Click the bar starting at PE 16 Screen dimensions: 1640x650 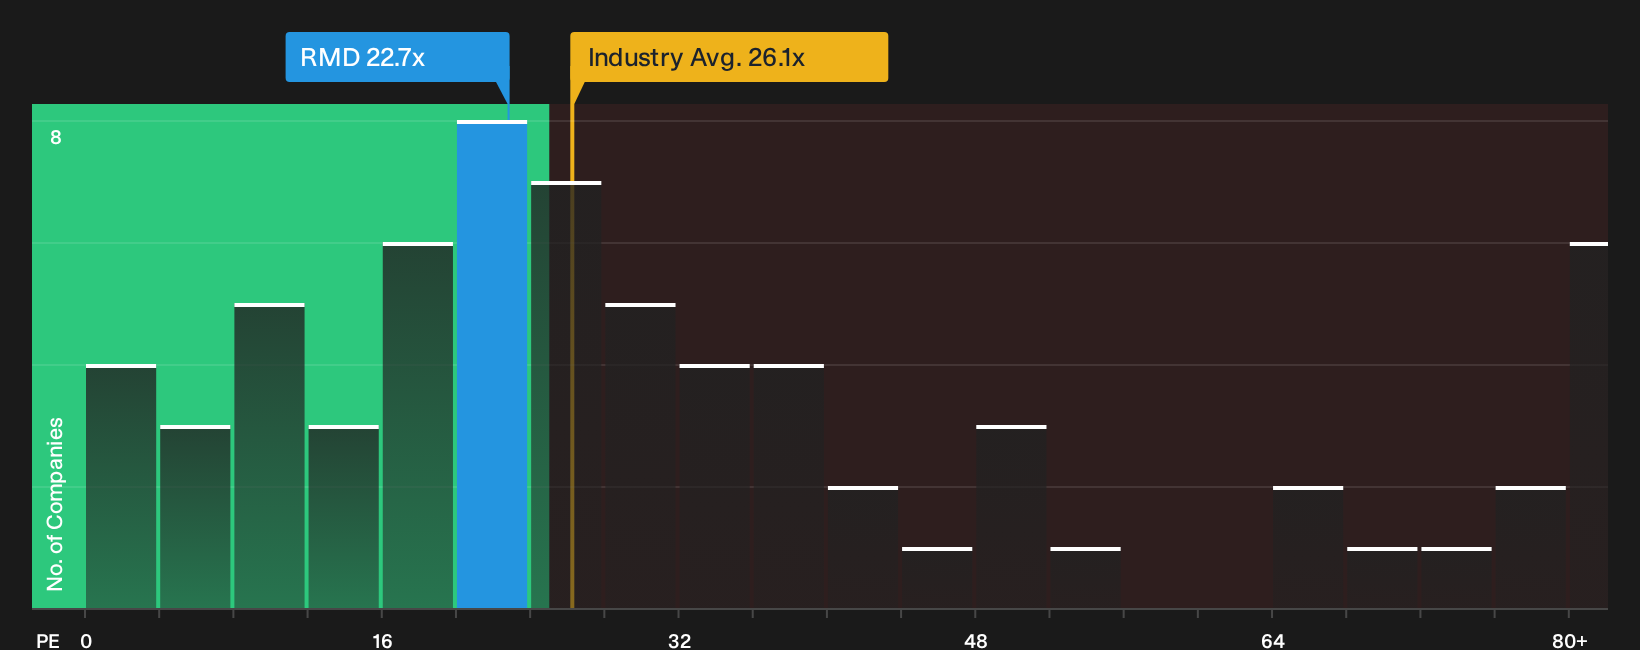pos(418,425)
